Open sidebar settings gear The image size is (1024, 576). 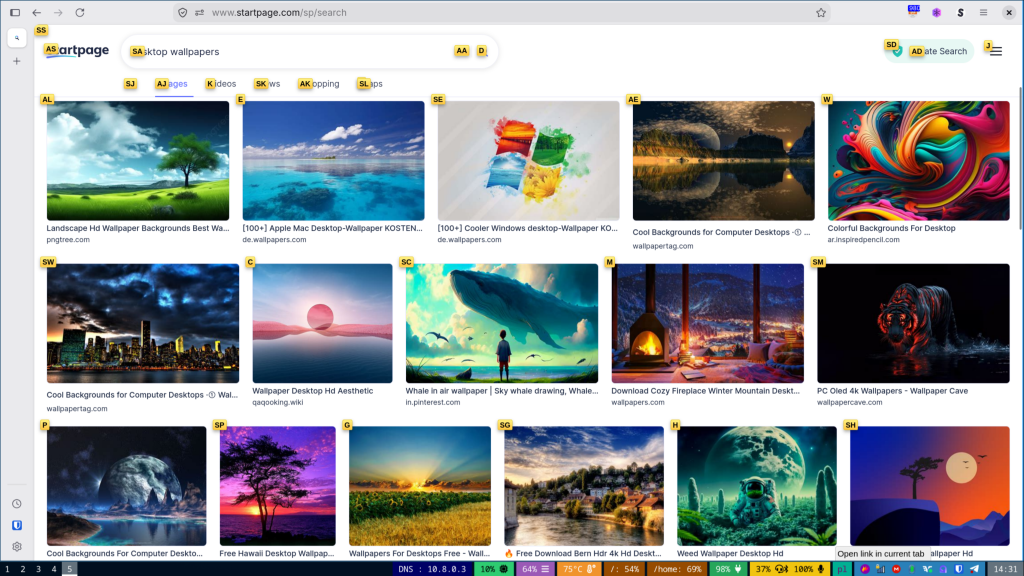[x=17, y=547]
